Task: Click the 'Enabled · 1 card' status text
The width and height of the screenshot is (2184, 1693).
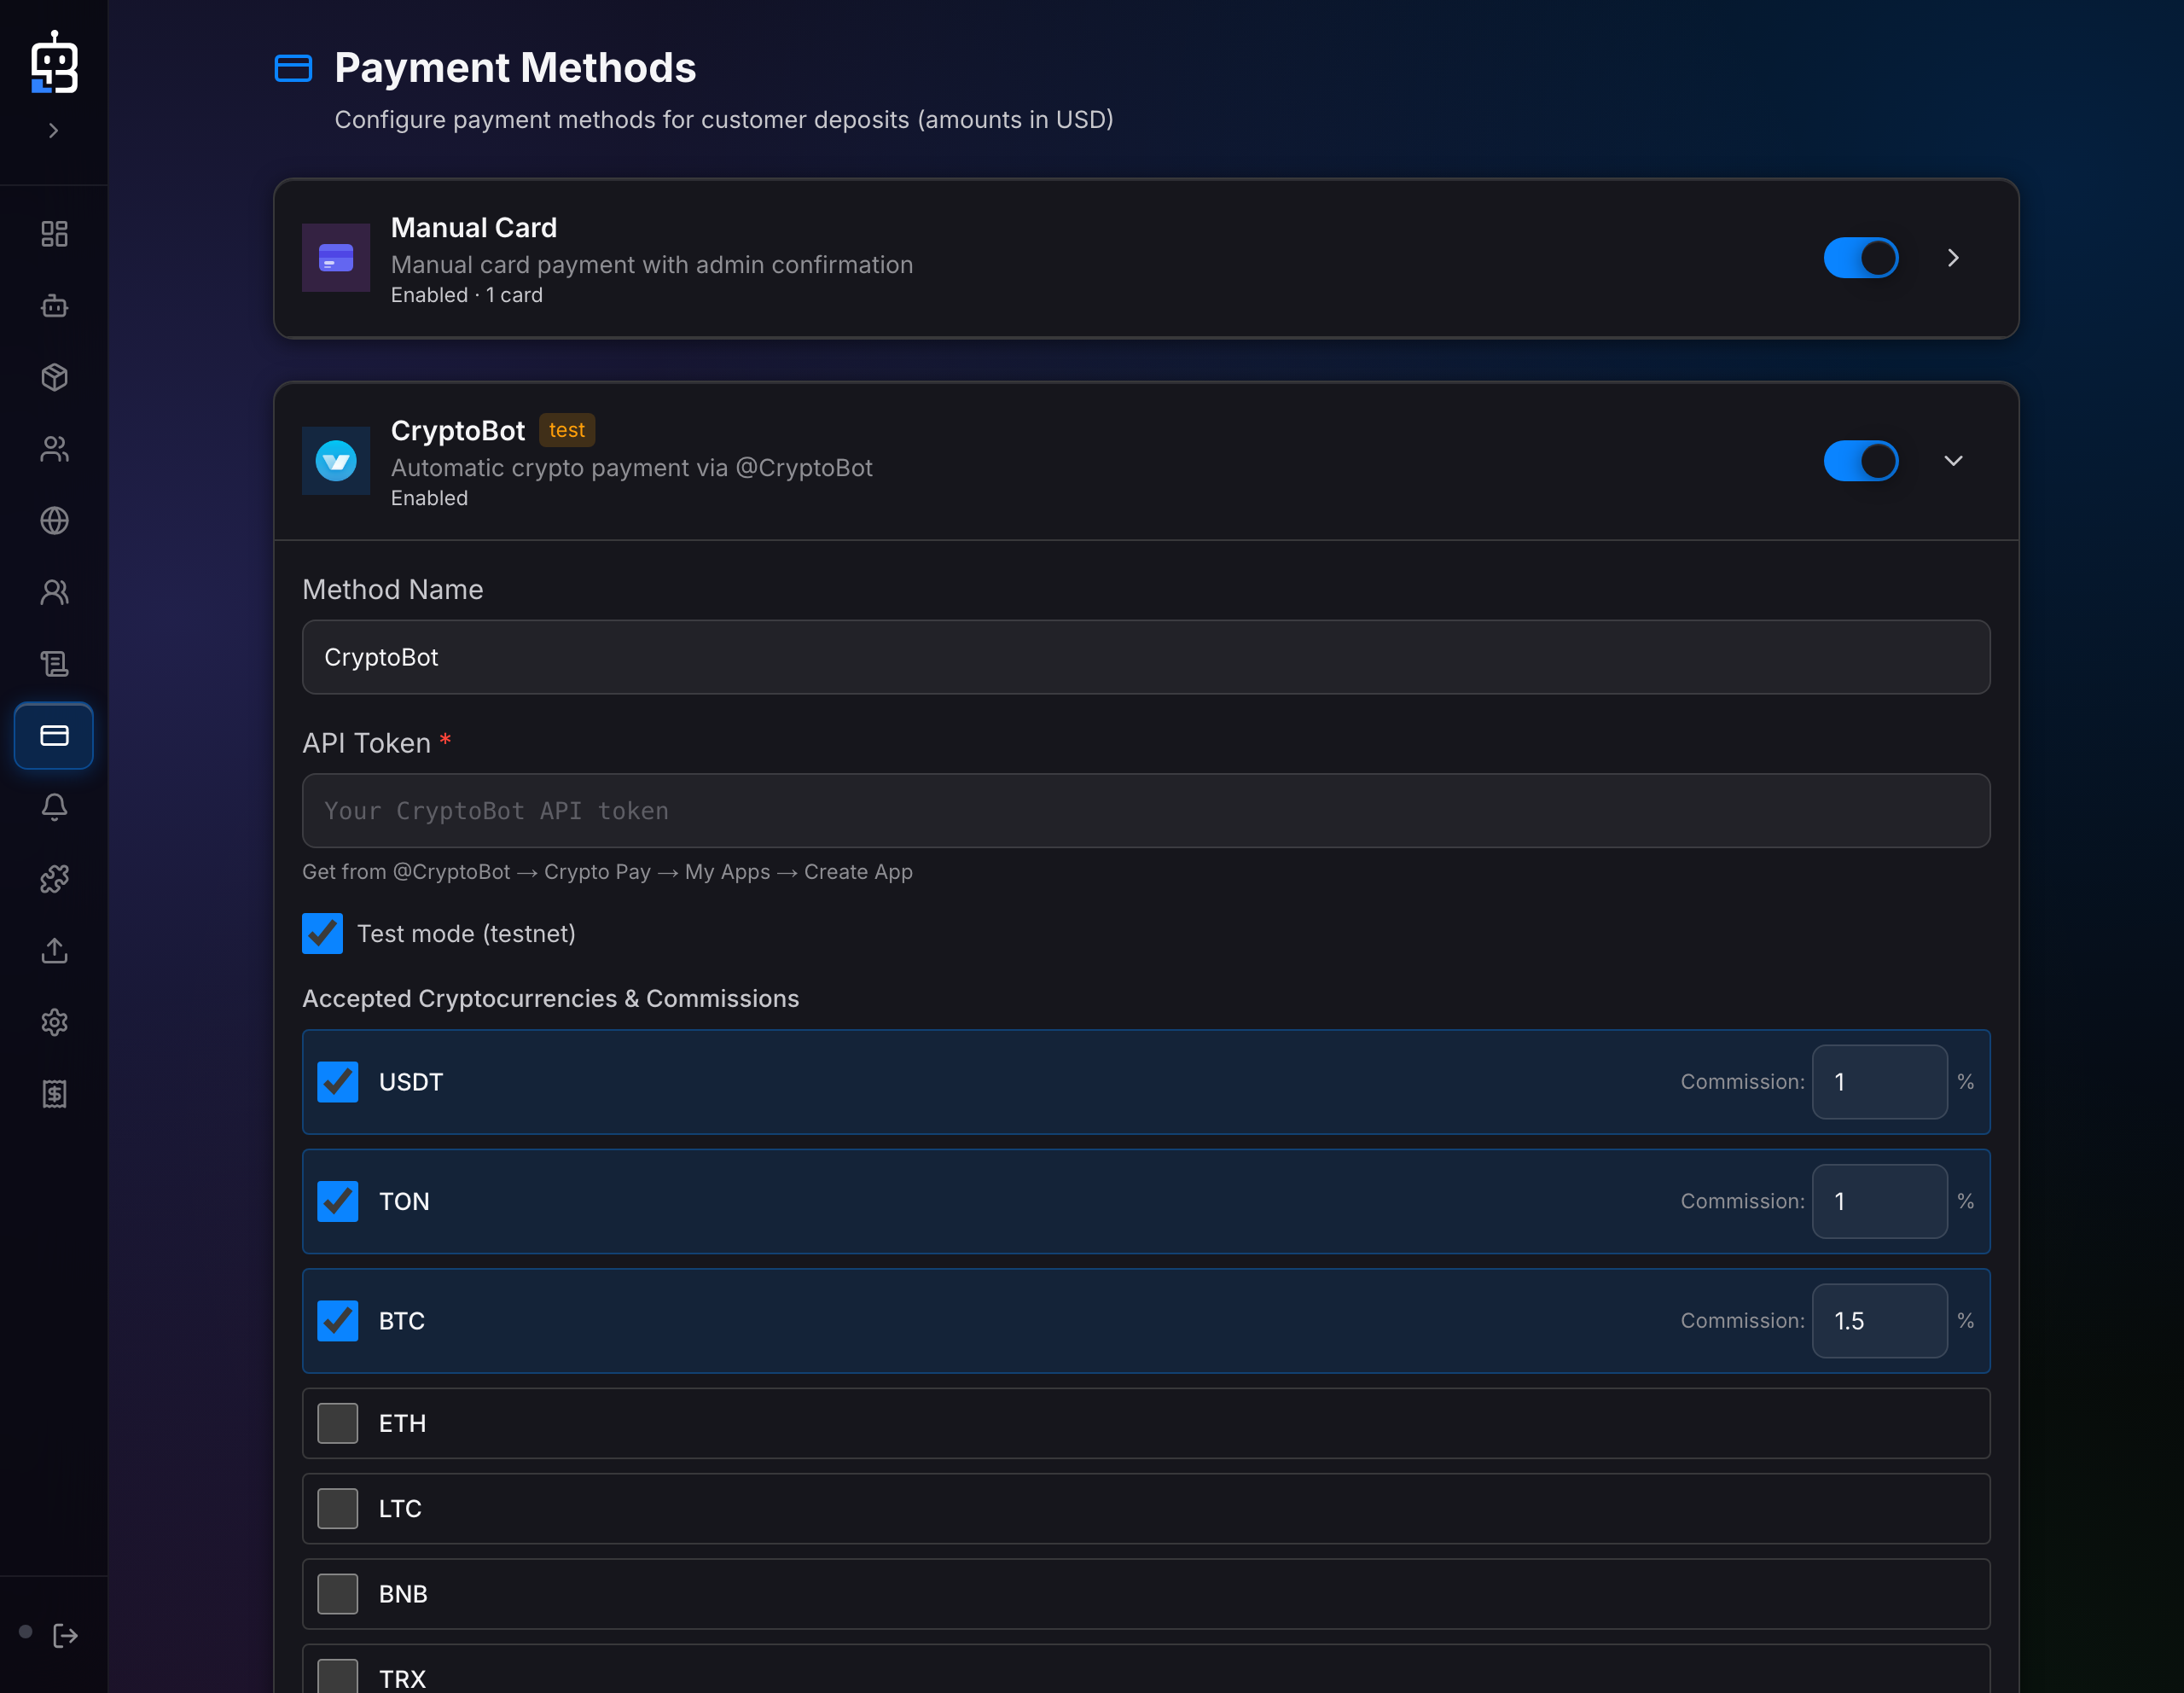Action: click(x=467, y=295)
